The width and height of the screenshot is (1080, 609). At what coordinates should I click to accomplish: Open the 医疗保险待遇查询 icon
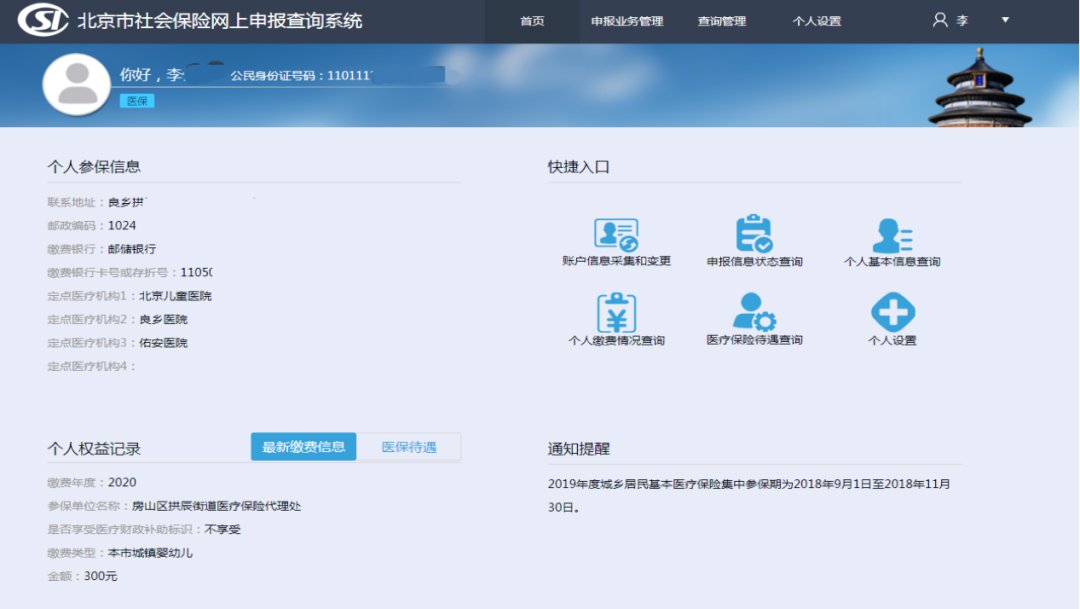pos(754,312)
